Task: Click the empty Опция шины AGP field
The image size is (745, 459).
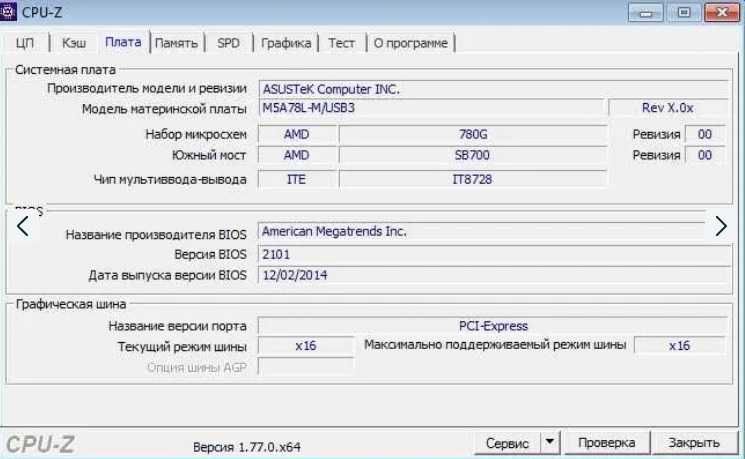Action: pyautogui.click(x=306, y=367)
